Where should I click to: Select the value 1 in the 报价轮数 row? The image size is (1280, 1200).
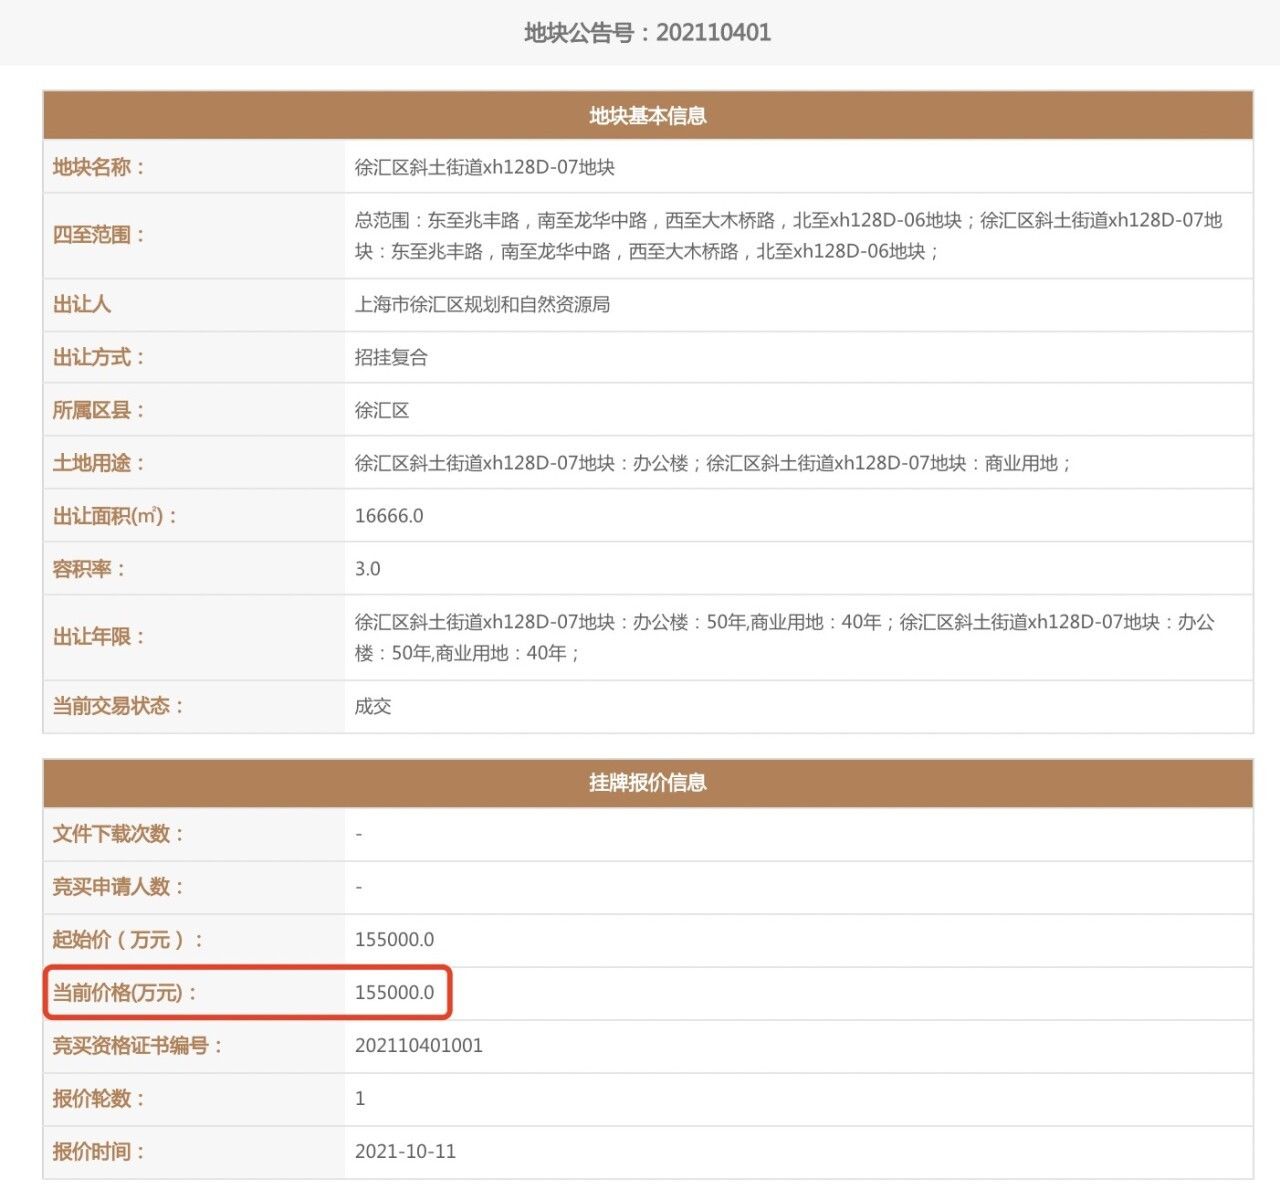pos(360,1099)
